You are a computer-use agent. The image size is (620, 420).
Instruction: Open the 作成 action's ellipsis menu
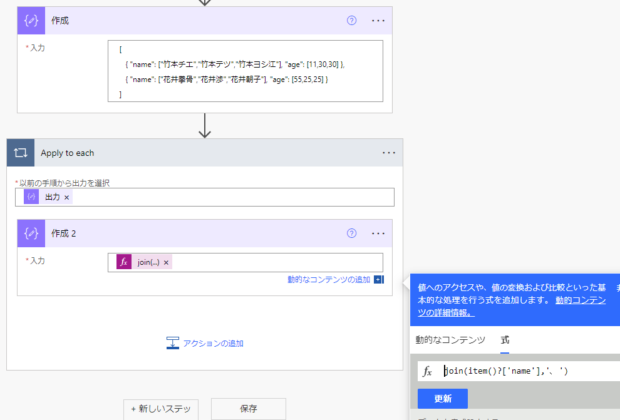pyautogui.click(x=378, y=21)
